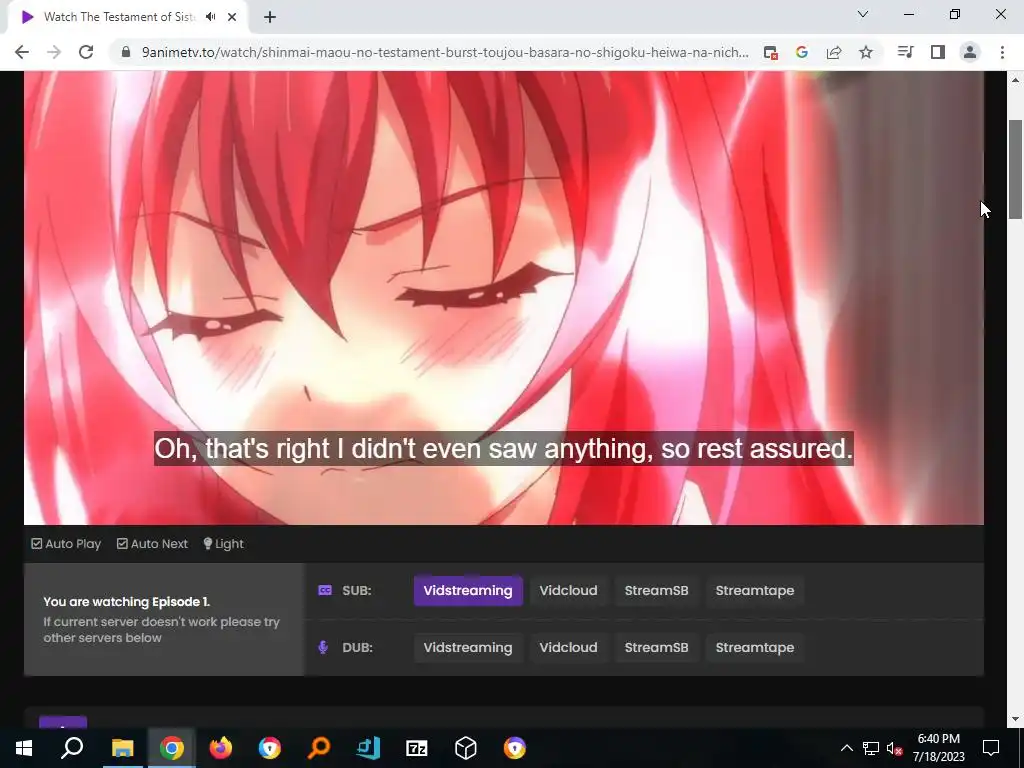The image size is (1024, 768).
Task: Click the SUB closed-caption icon
Action: (325, 590)
